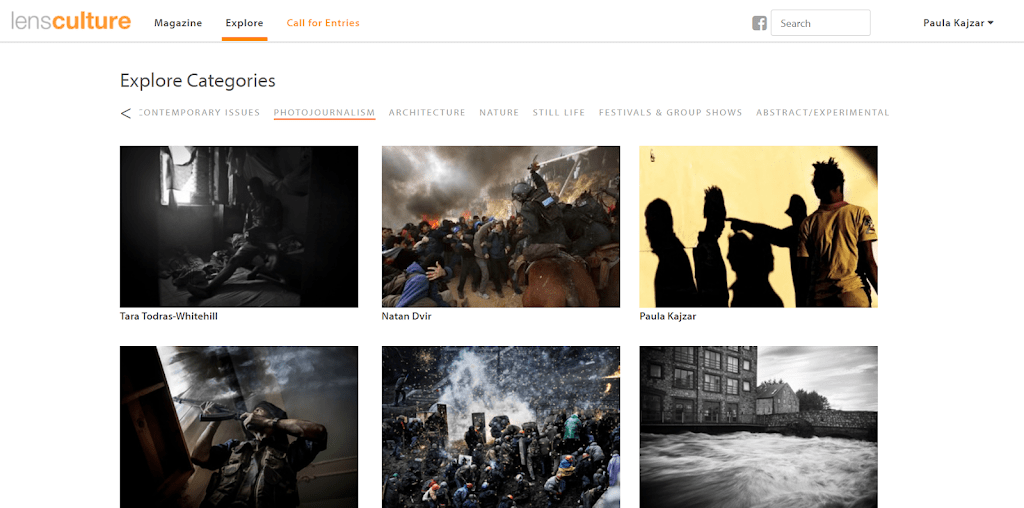Open the Facebook icon link
The height and width of the screenshot is (508, 1024).
tap(759, 23)
